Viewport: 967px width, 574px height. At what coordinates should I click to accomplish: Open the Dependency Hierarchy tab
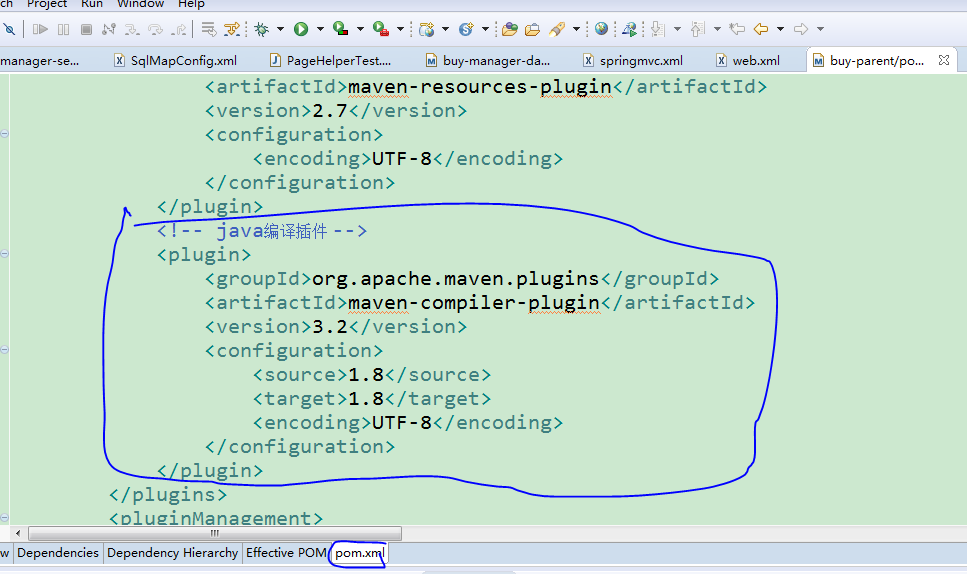click(173, 552)
